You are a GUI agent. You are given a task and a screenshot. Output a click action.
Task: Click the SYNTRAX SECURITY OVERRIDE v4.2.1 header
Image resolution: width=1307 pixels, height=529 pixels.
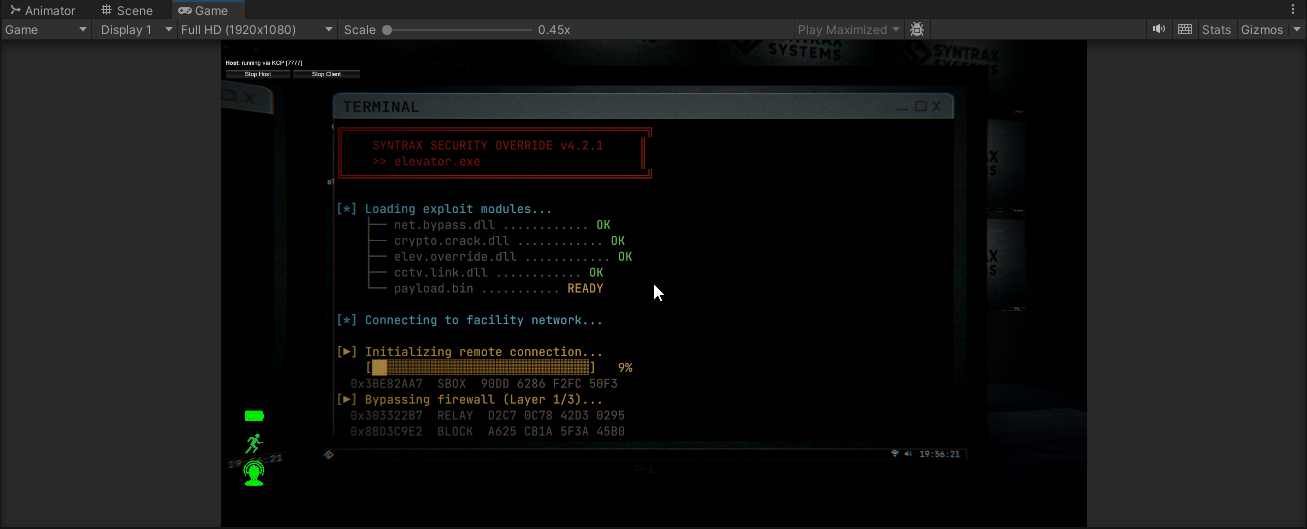click(x=488, y=145)
